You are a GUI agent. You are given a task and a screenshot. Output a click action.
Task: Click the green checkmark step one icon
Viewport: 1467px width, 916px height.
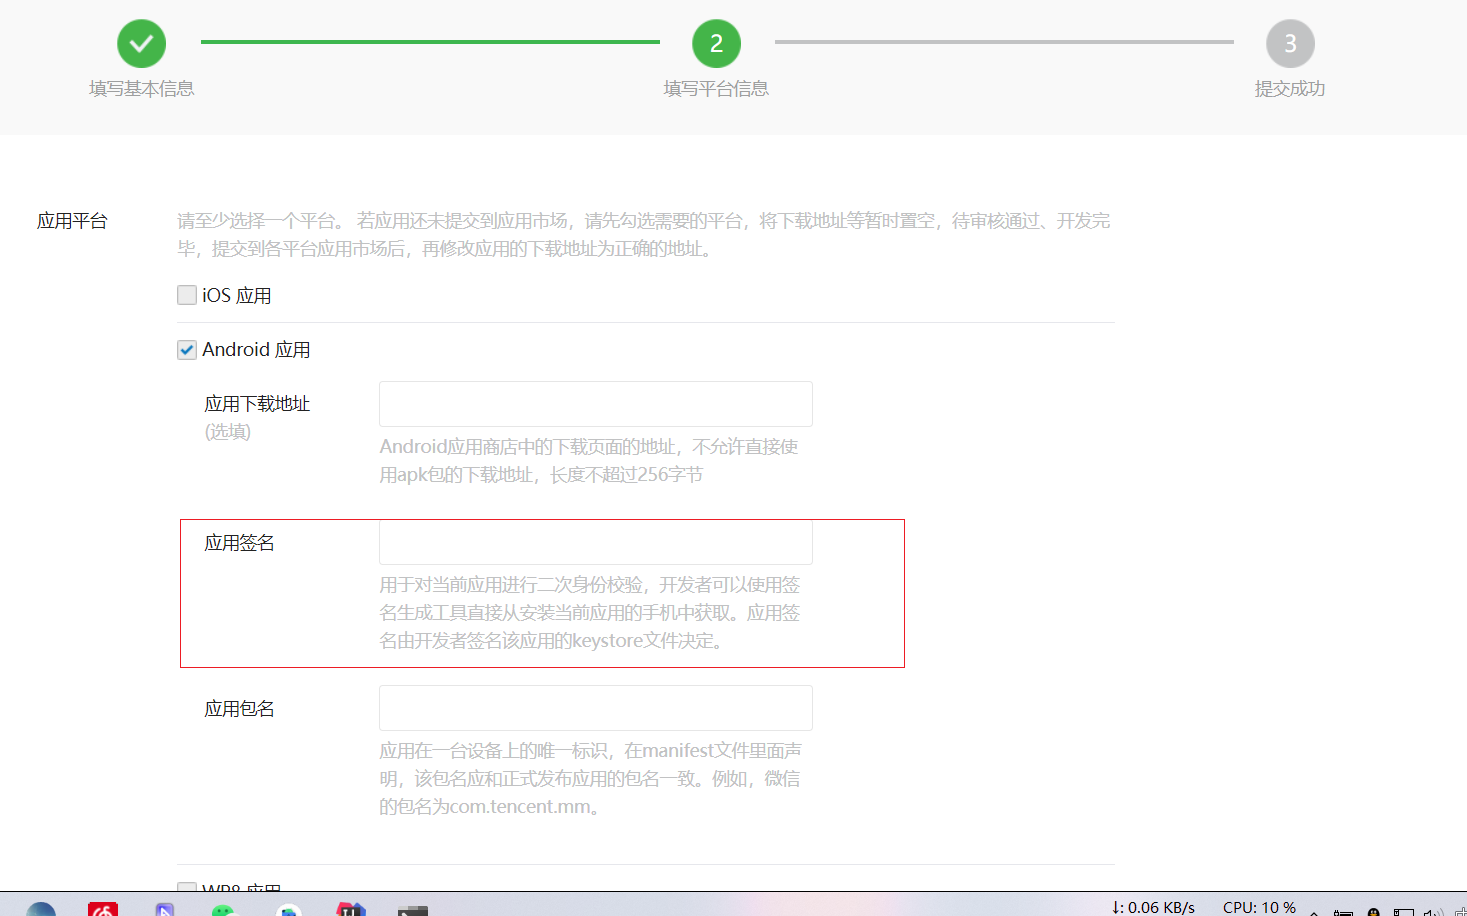click(x=141, y=43)
